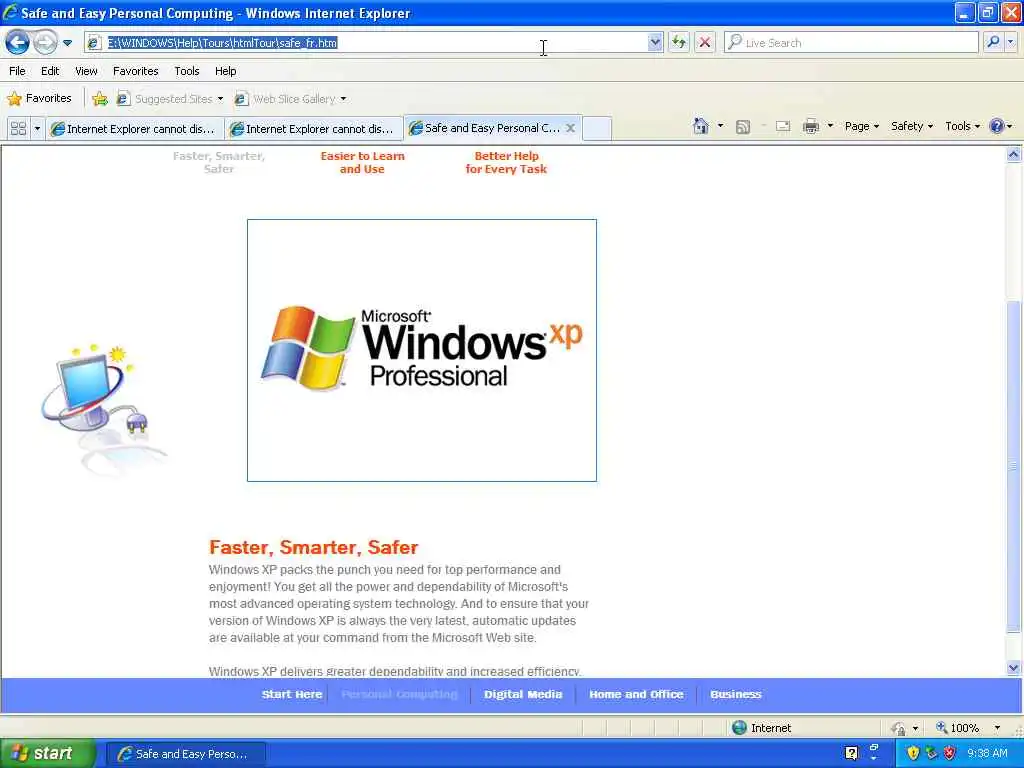The width and height of the screenshot is (1024, 768).
Task: Click the Back navigation arrow
Action: 17,43
